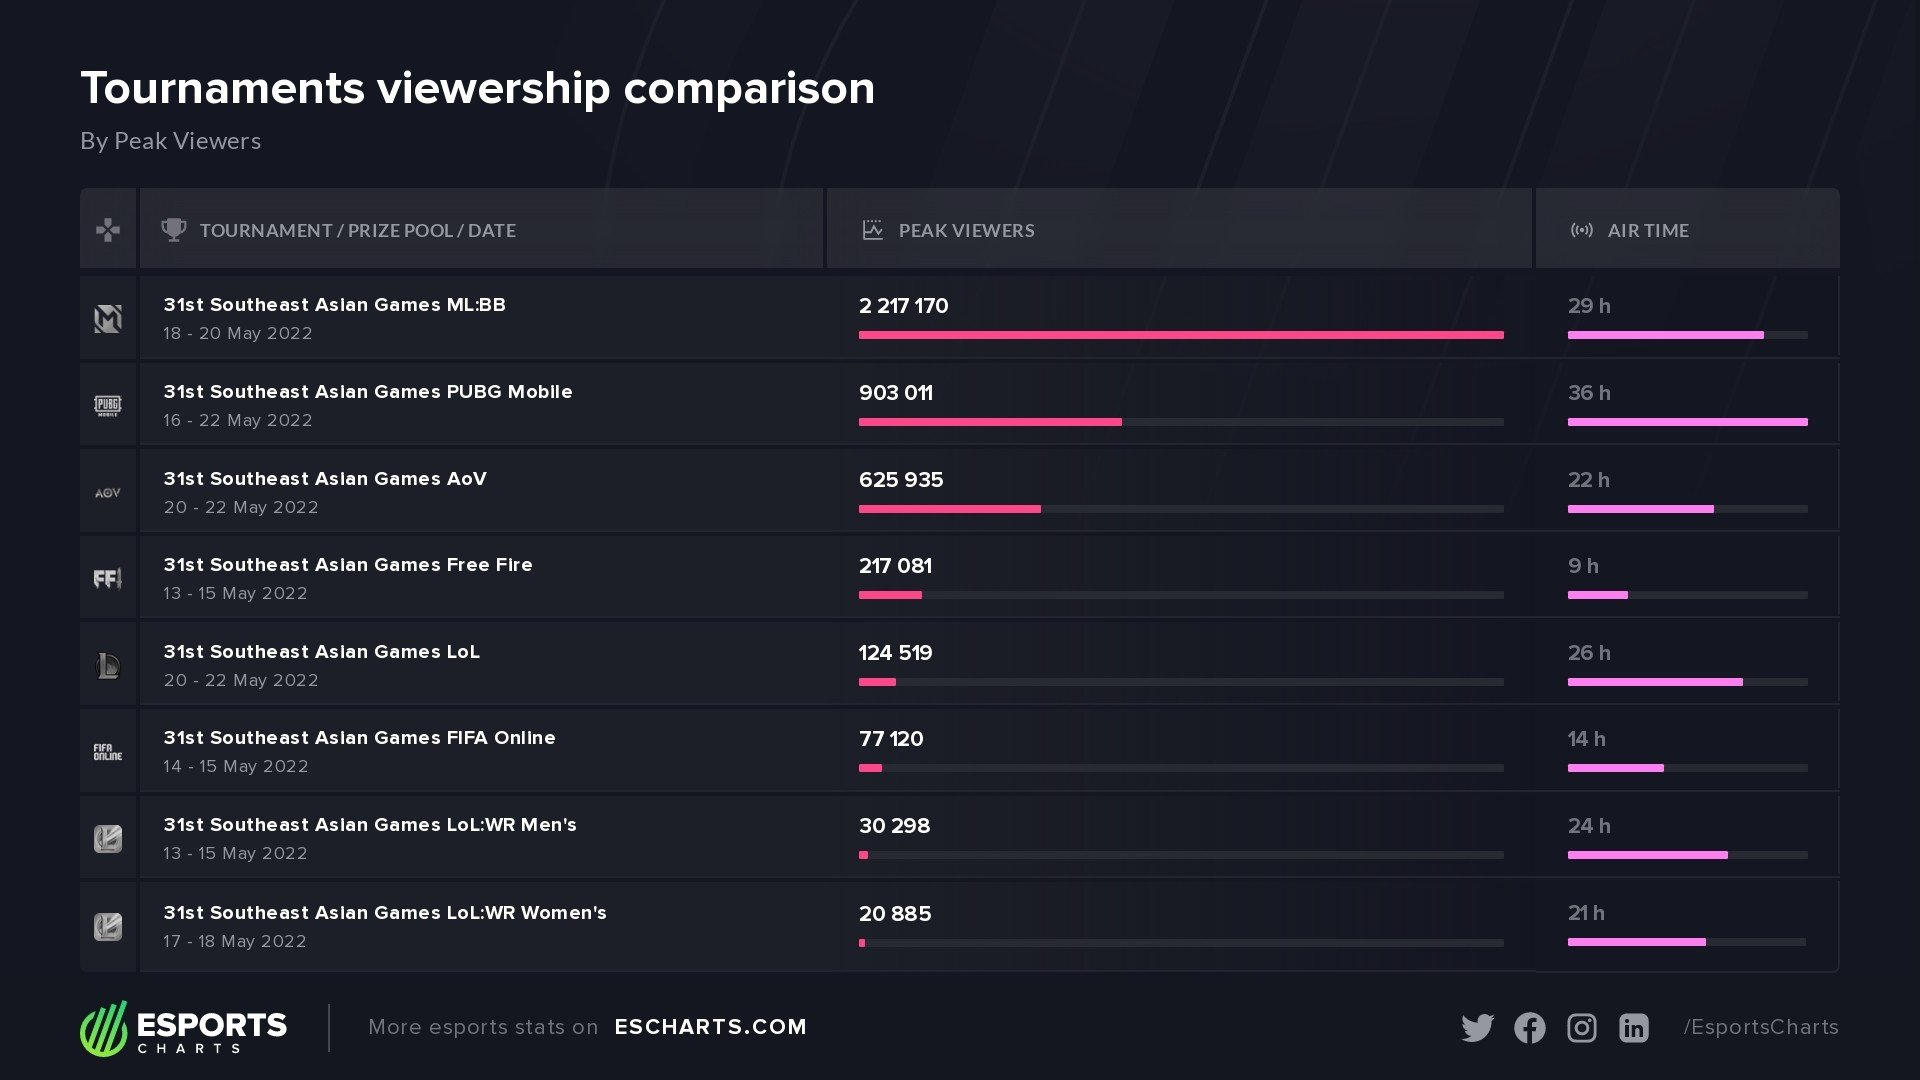Click the AoV game icon
Screen dimensions: 1920x1080
(108, 493)
